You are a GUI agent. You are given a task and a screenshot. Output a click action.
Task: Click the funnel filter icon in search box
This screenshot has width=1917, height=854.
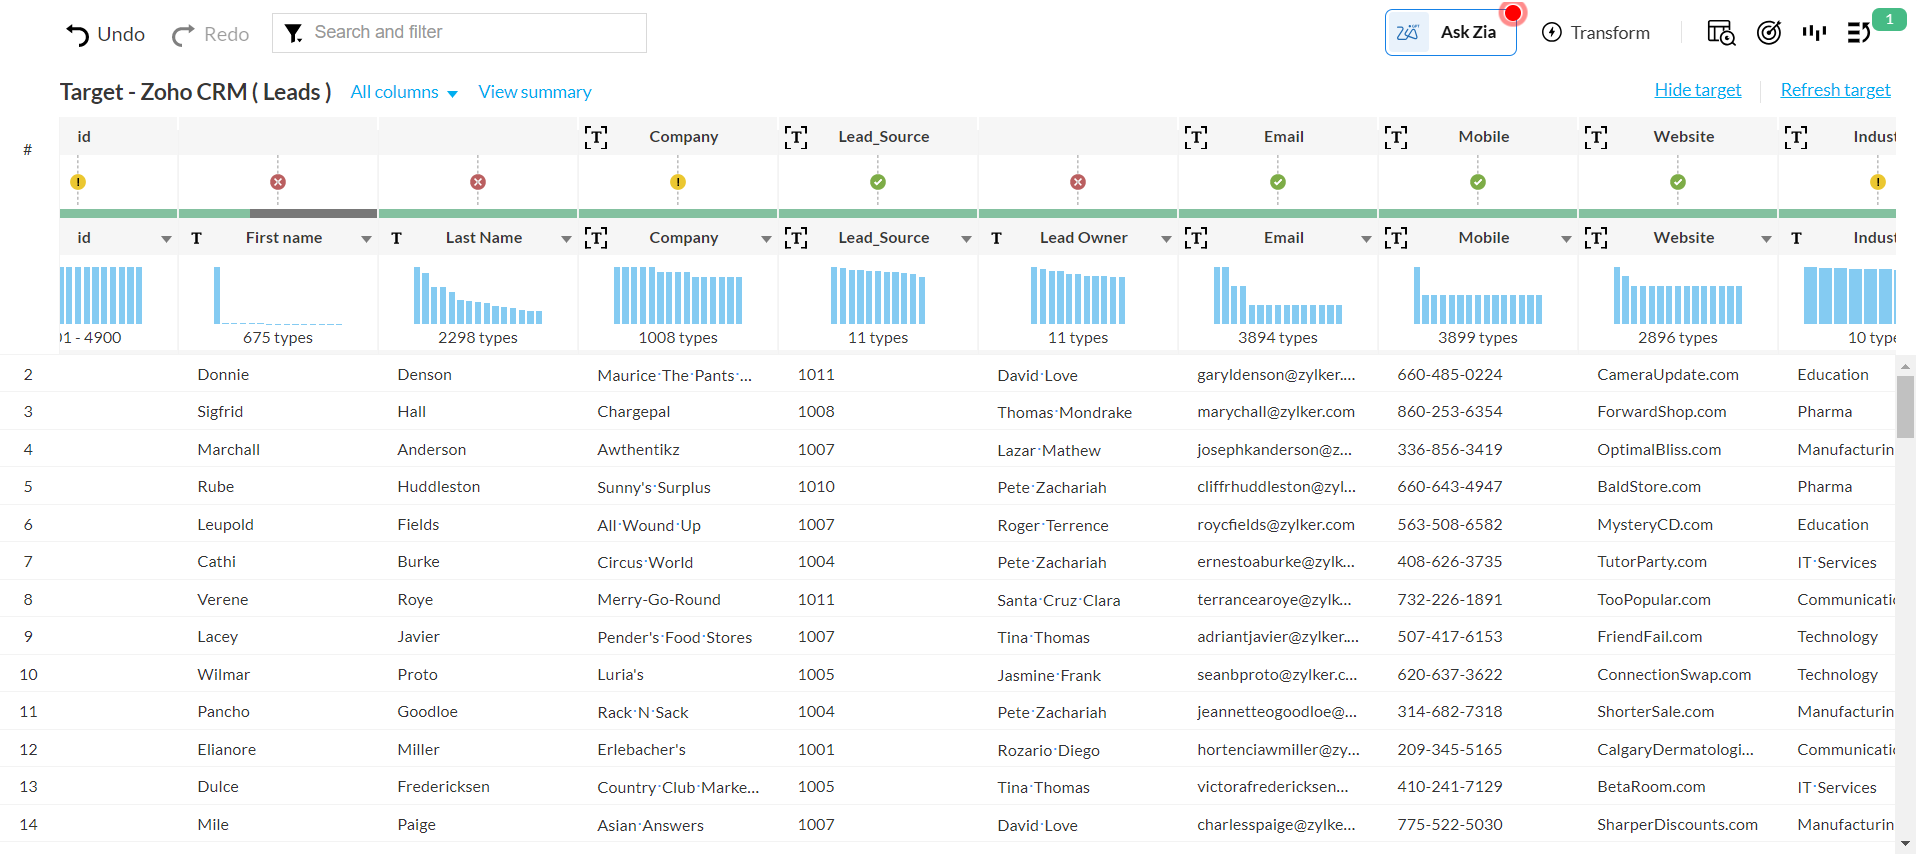(x=293, y=33)
